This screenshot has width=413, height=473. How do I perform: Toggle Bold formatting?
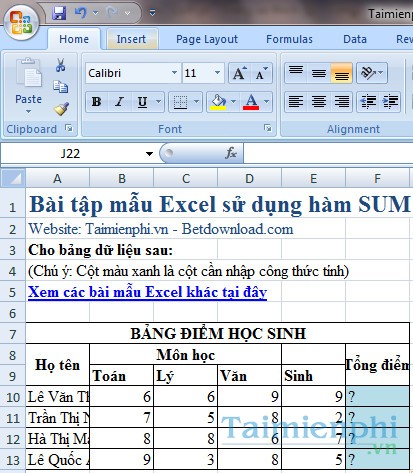tap(97, 102)
